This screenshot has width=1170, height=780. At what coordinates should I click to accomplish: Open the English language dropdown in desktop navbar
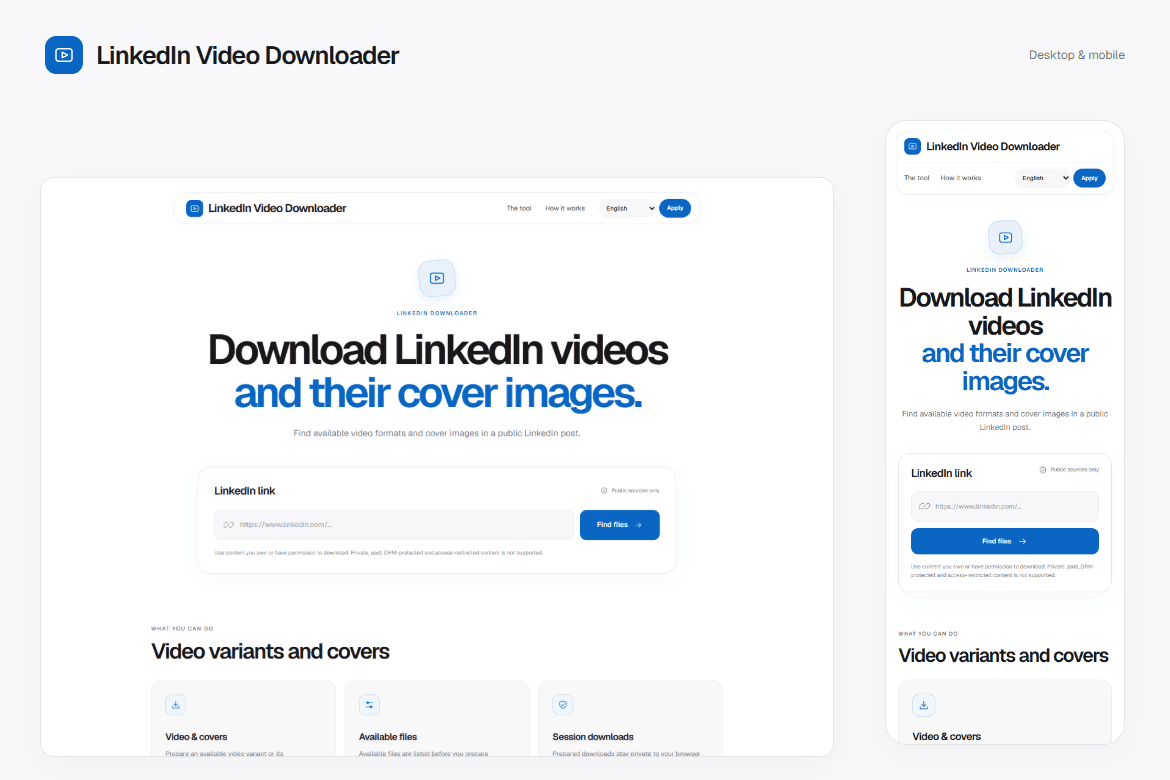(628, 208)
